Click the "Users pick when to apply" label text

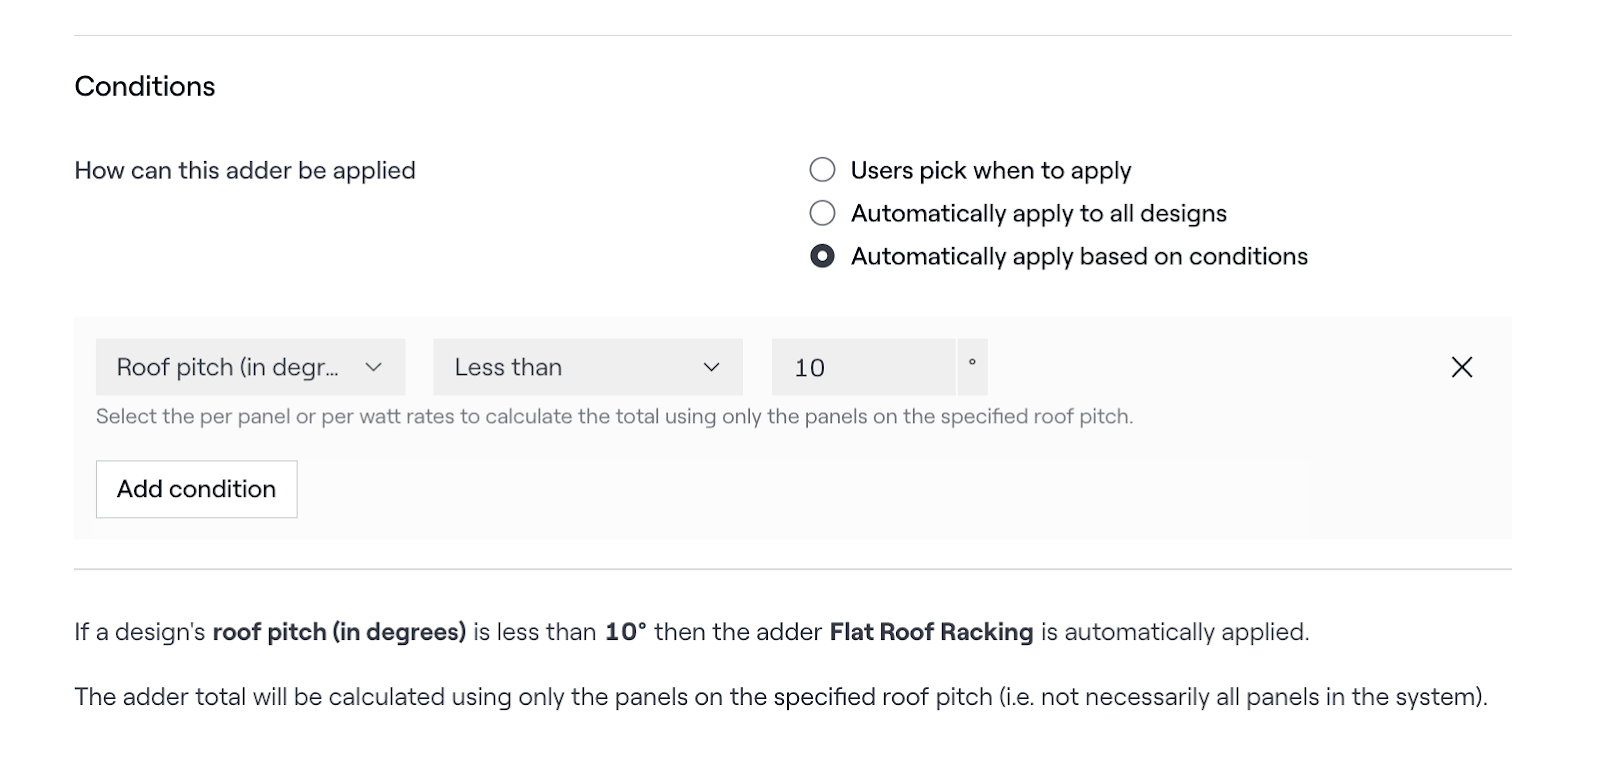(x=990, y=170)
